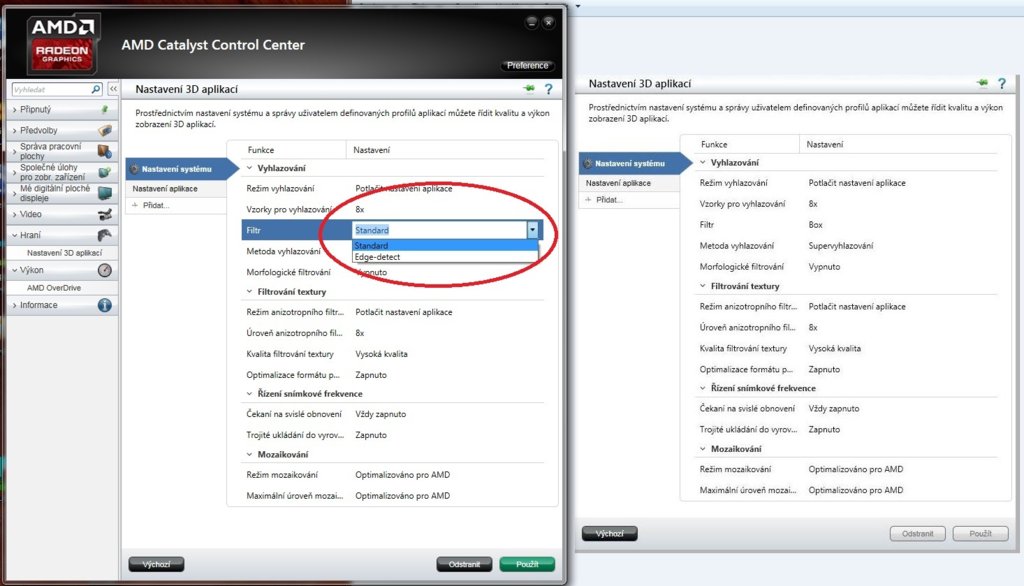Image resolution: width=1024 pixels, height=586 pixels.
Task: Collapse the Mozaikování section in left window
Action: point(249,455)
